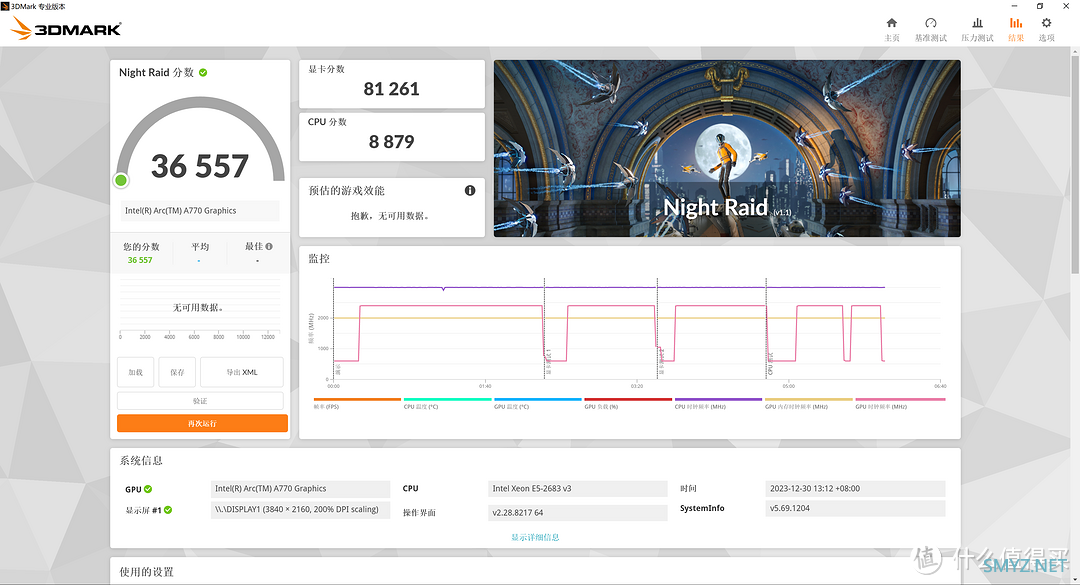1080x585 pixels.
Task: Switch to the Results (结果) tab
Action: click(x=1016, y=29)
